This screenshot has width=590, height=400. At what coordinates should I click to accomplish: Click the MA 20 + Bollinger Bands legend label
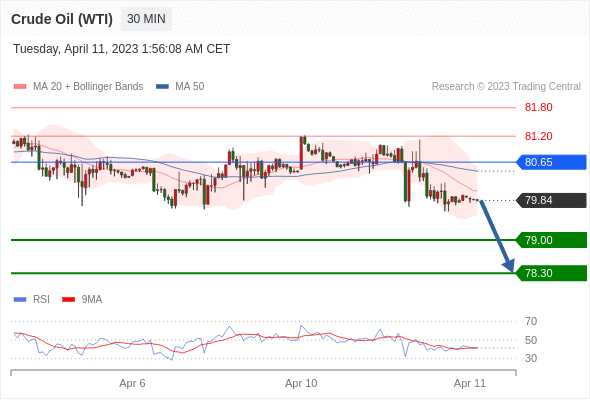point(88,87)
